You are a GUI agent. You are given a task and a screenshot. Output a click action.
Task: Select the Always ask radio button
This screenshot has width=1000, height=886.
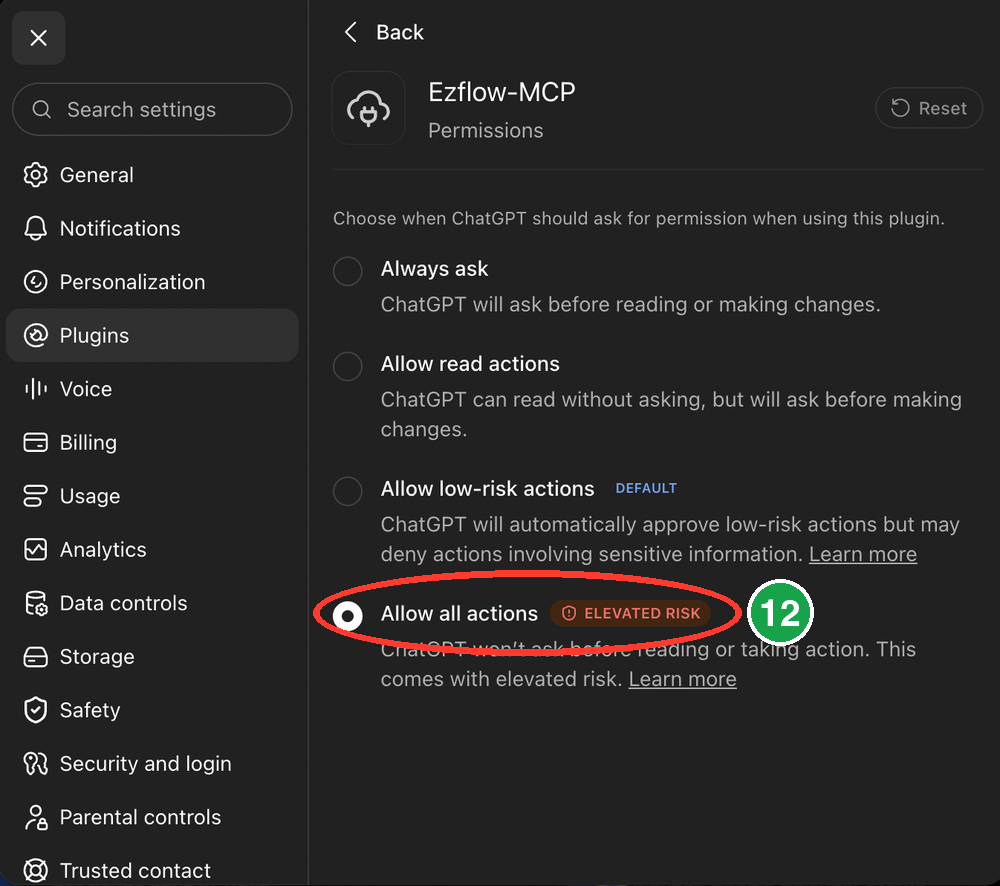348,271
